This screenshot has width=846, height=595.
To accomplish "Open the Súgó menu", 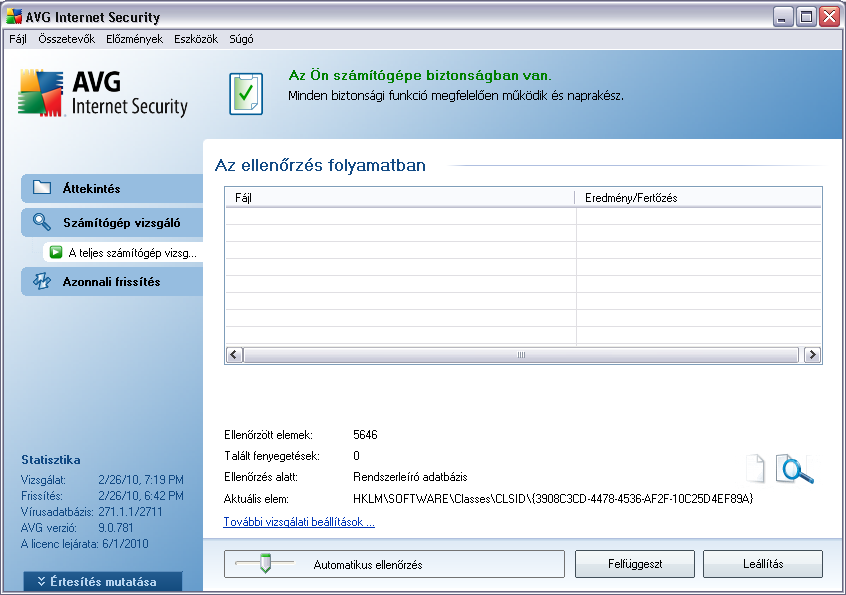I will click(241, 39).
